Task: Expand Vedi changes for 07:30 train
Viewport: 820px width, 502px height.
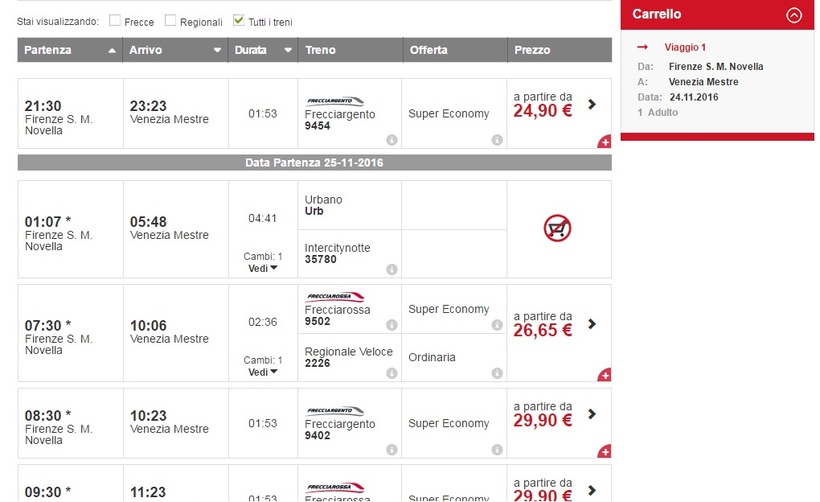Action: [263, 372]
